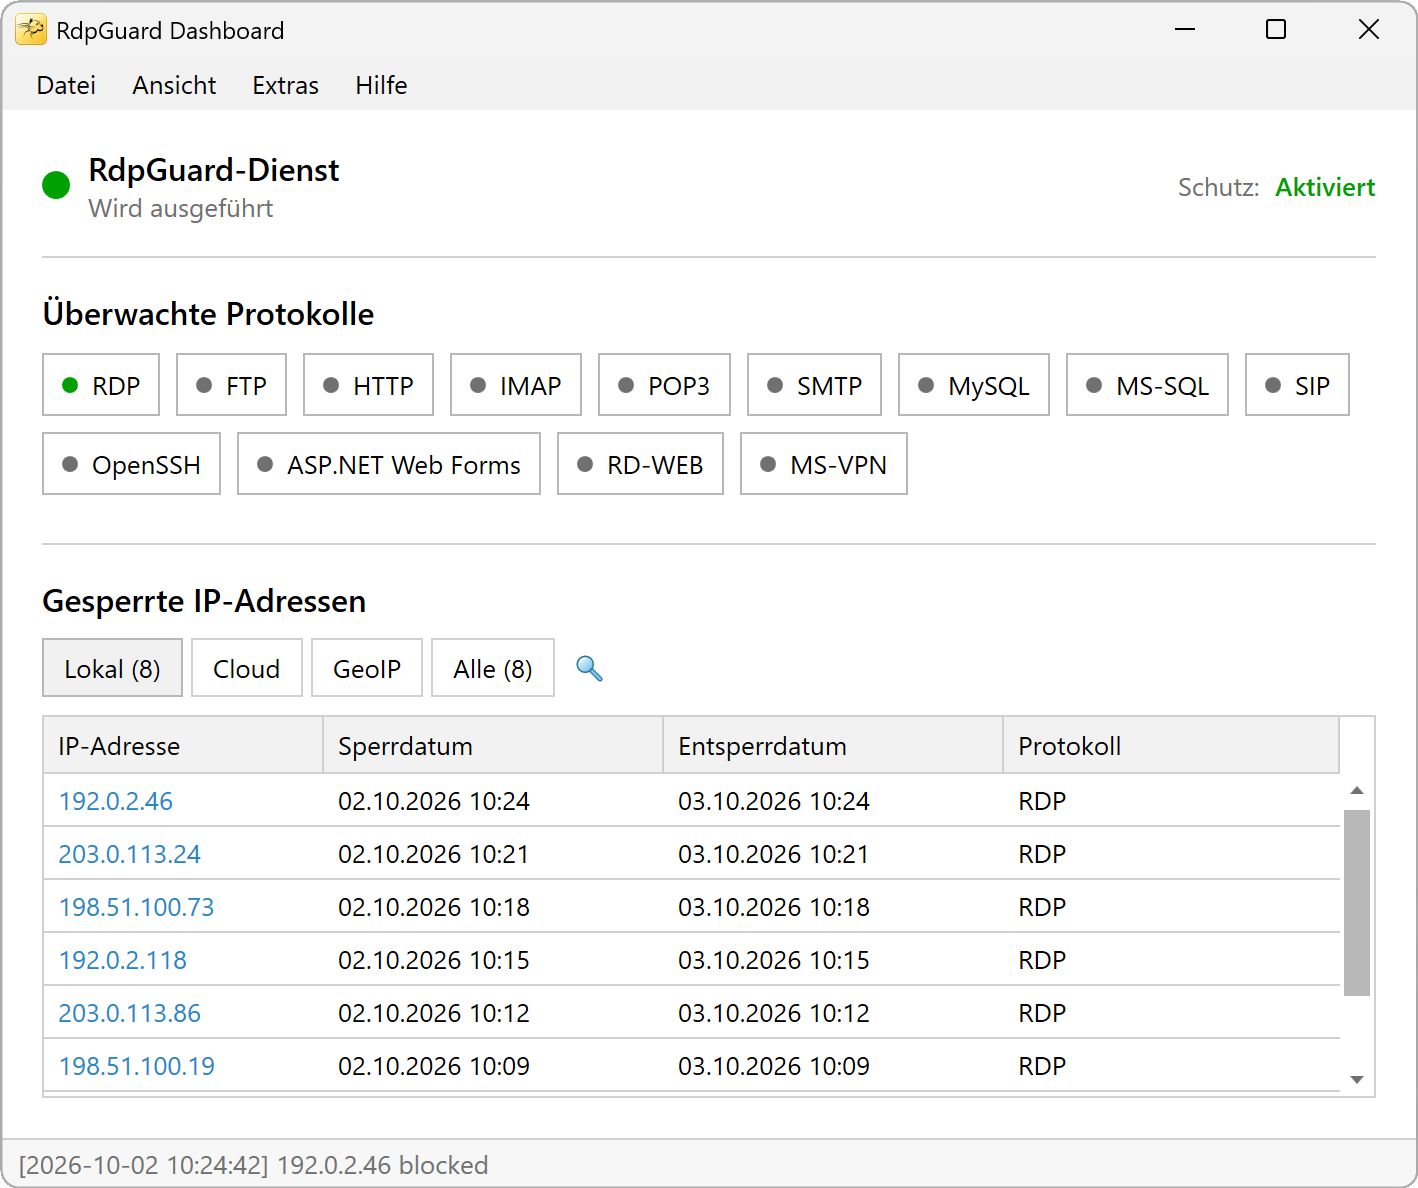The height and width of the screenshot is (1188, 1418).
Task: Click the blocked list scrollbar thumb
Action: click(x=1357, y=903)
